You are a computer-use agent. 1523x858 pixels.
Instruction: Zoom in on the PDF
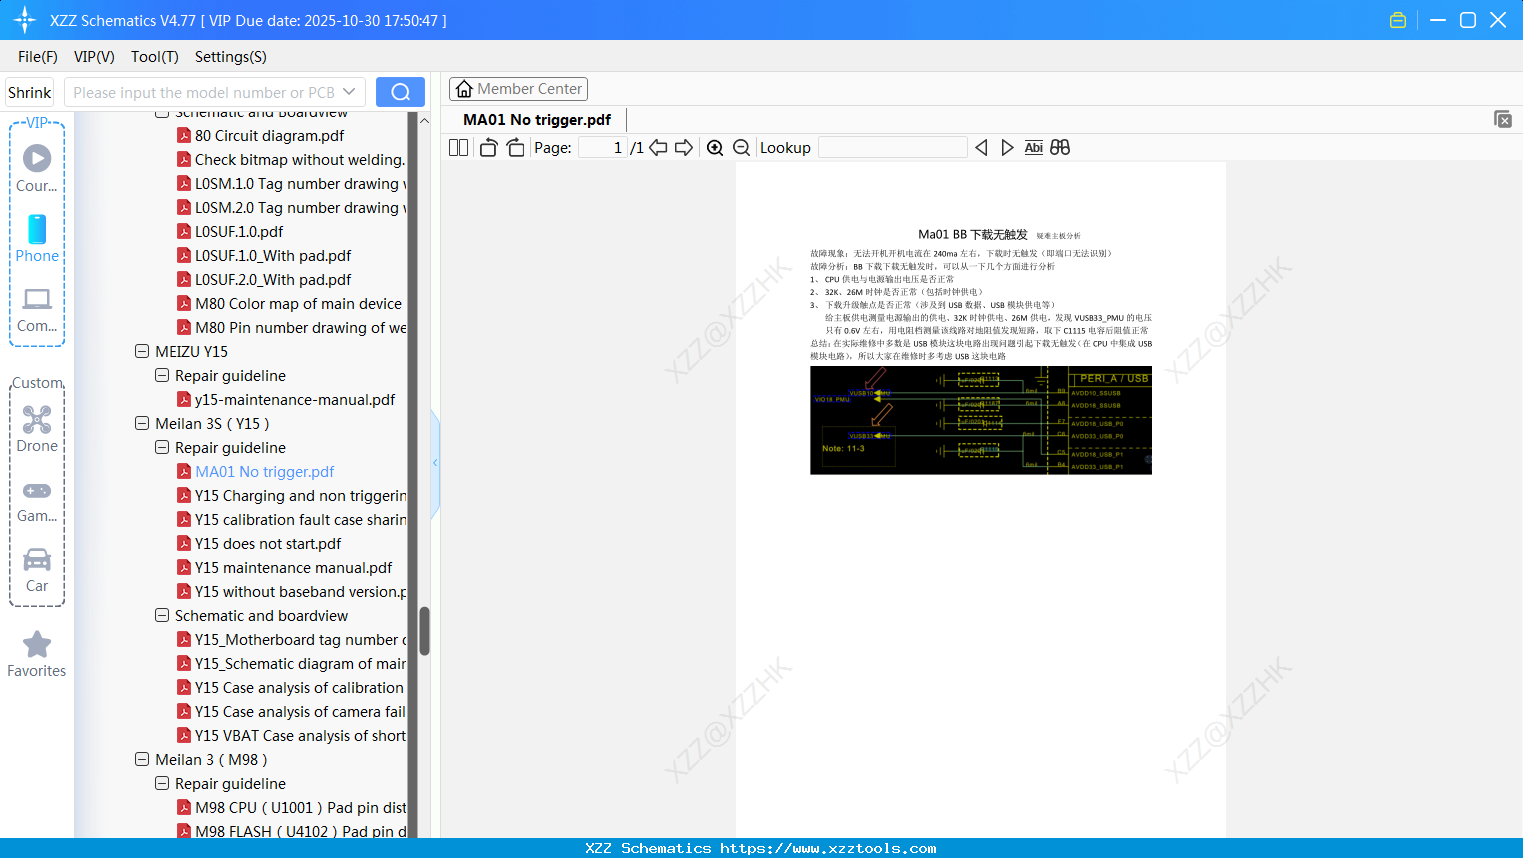pos(715,147)
